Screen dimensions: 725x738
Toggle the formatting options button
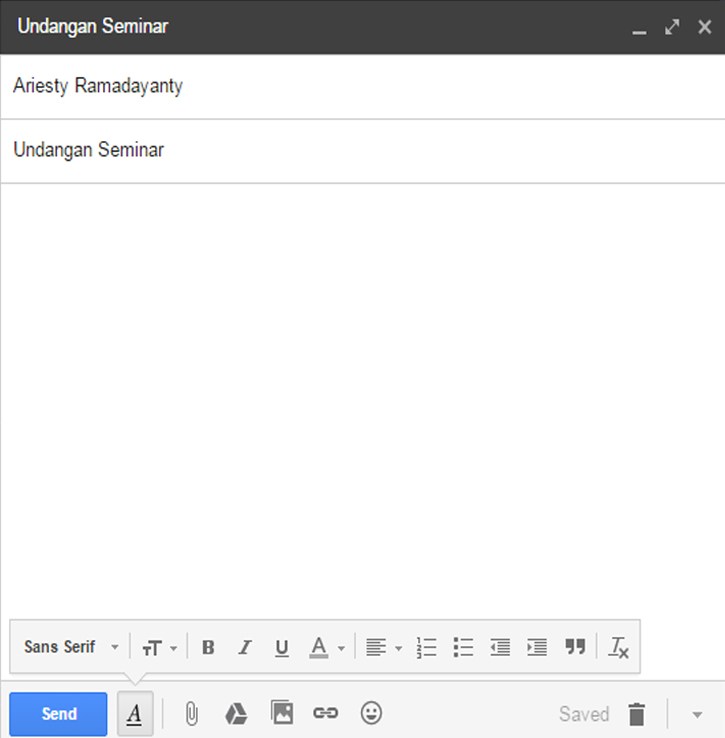[x=135, y=714]
